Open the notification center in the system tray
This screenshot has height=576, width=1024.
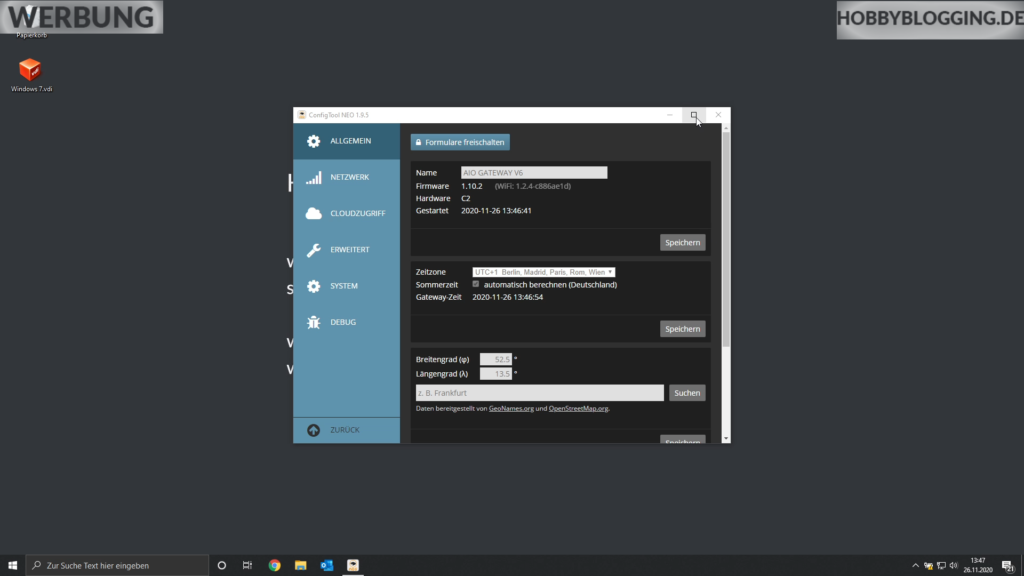(1008, 565)
